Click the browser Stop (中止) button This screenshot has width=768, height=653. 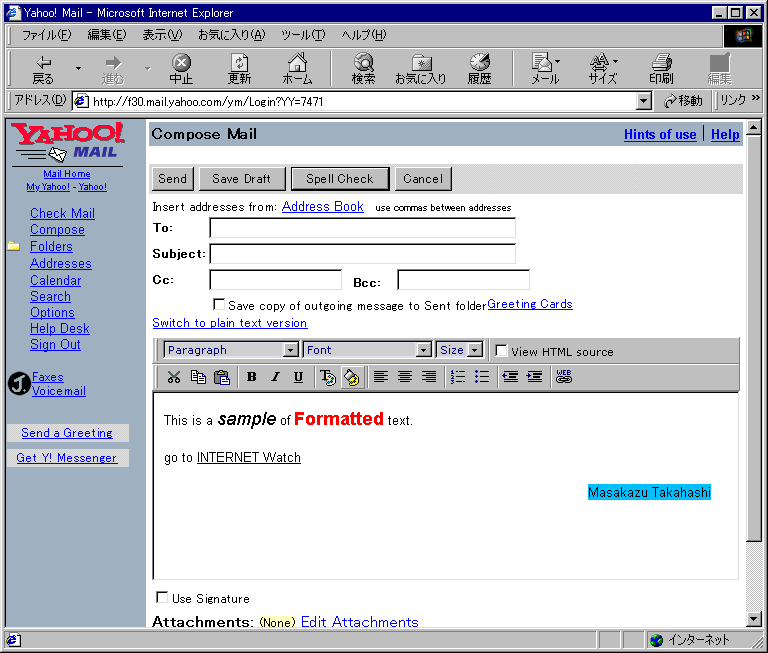(x=181, y=70)
